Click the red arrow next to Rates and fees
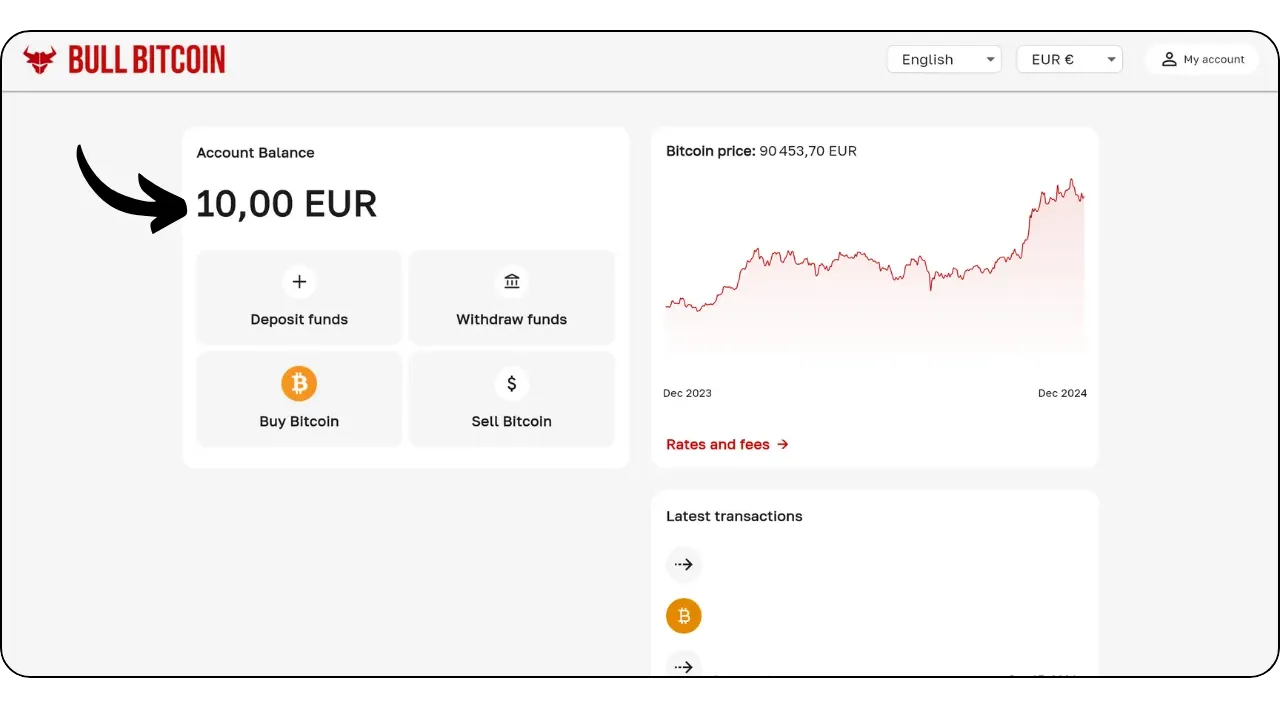Image resolution: width=1280 pixels, height=708 pixels. coord(783,444)
